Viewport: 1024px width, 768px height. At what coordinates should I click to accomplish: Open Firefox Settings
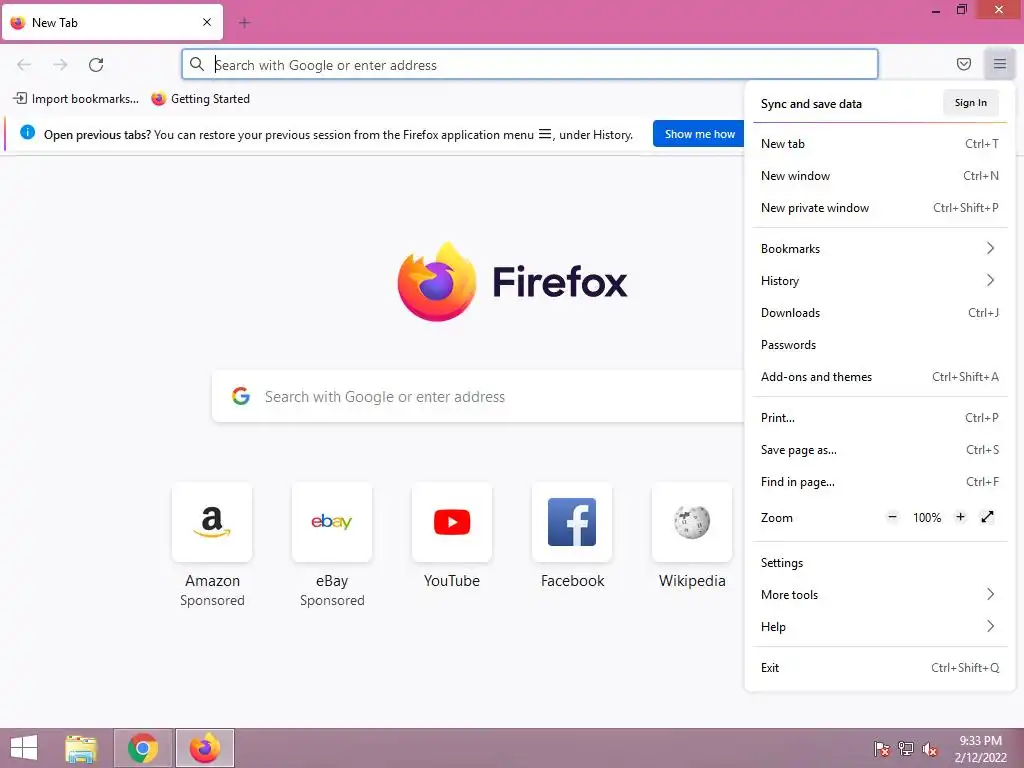pyautogui.click(x=880, y=563)
